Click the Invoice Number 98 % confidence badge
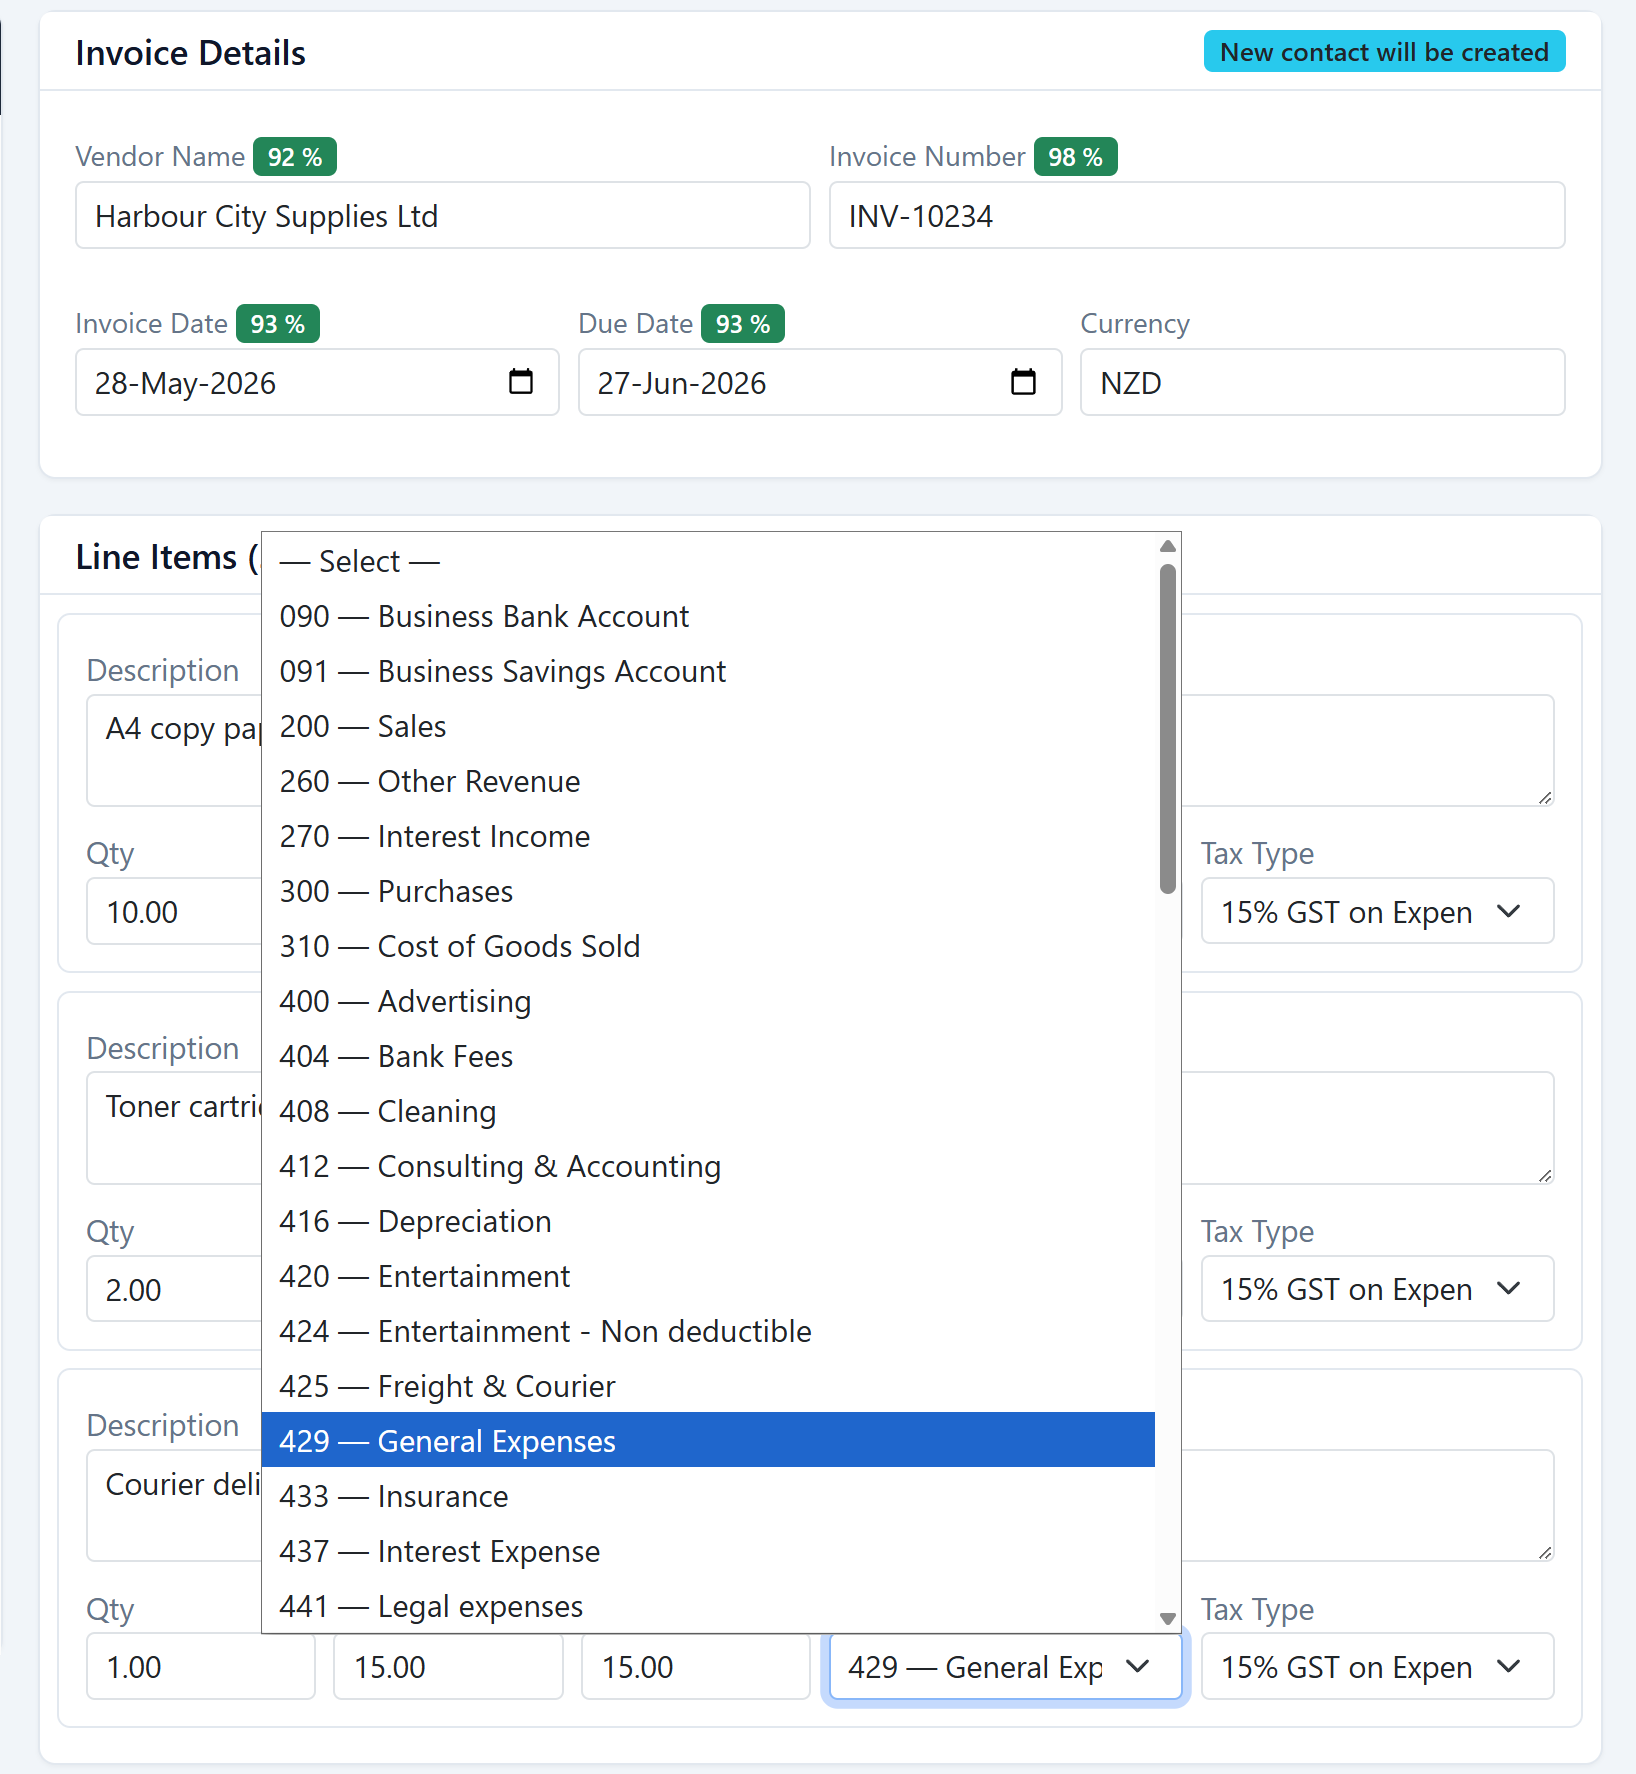The height and width of the screenshot is (1774, 1636). 1075,157
